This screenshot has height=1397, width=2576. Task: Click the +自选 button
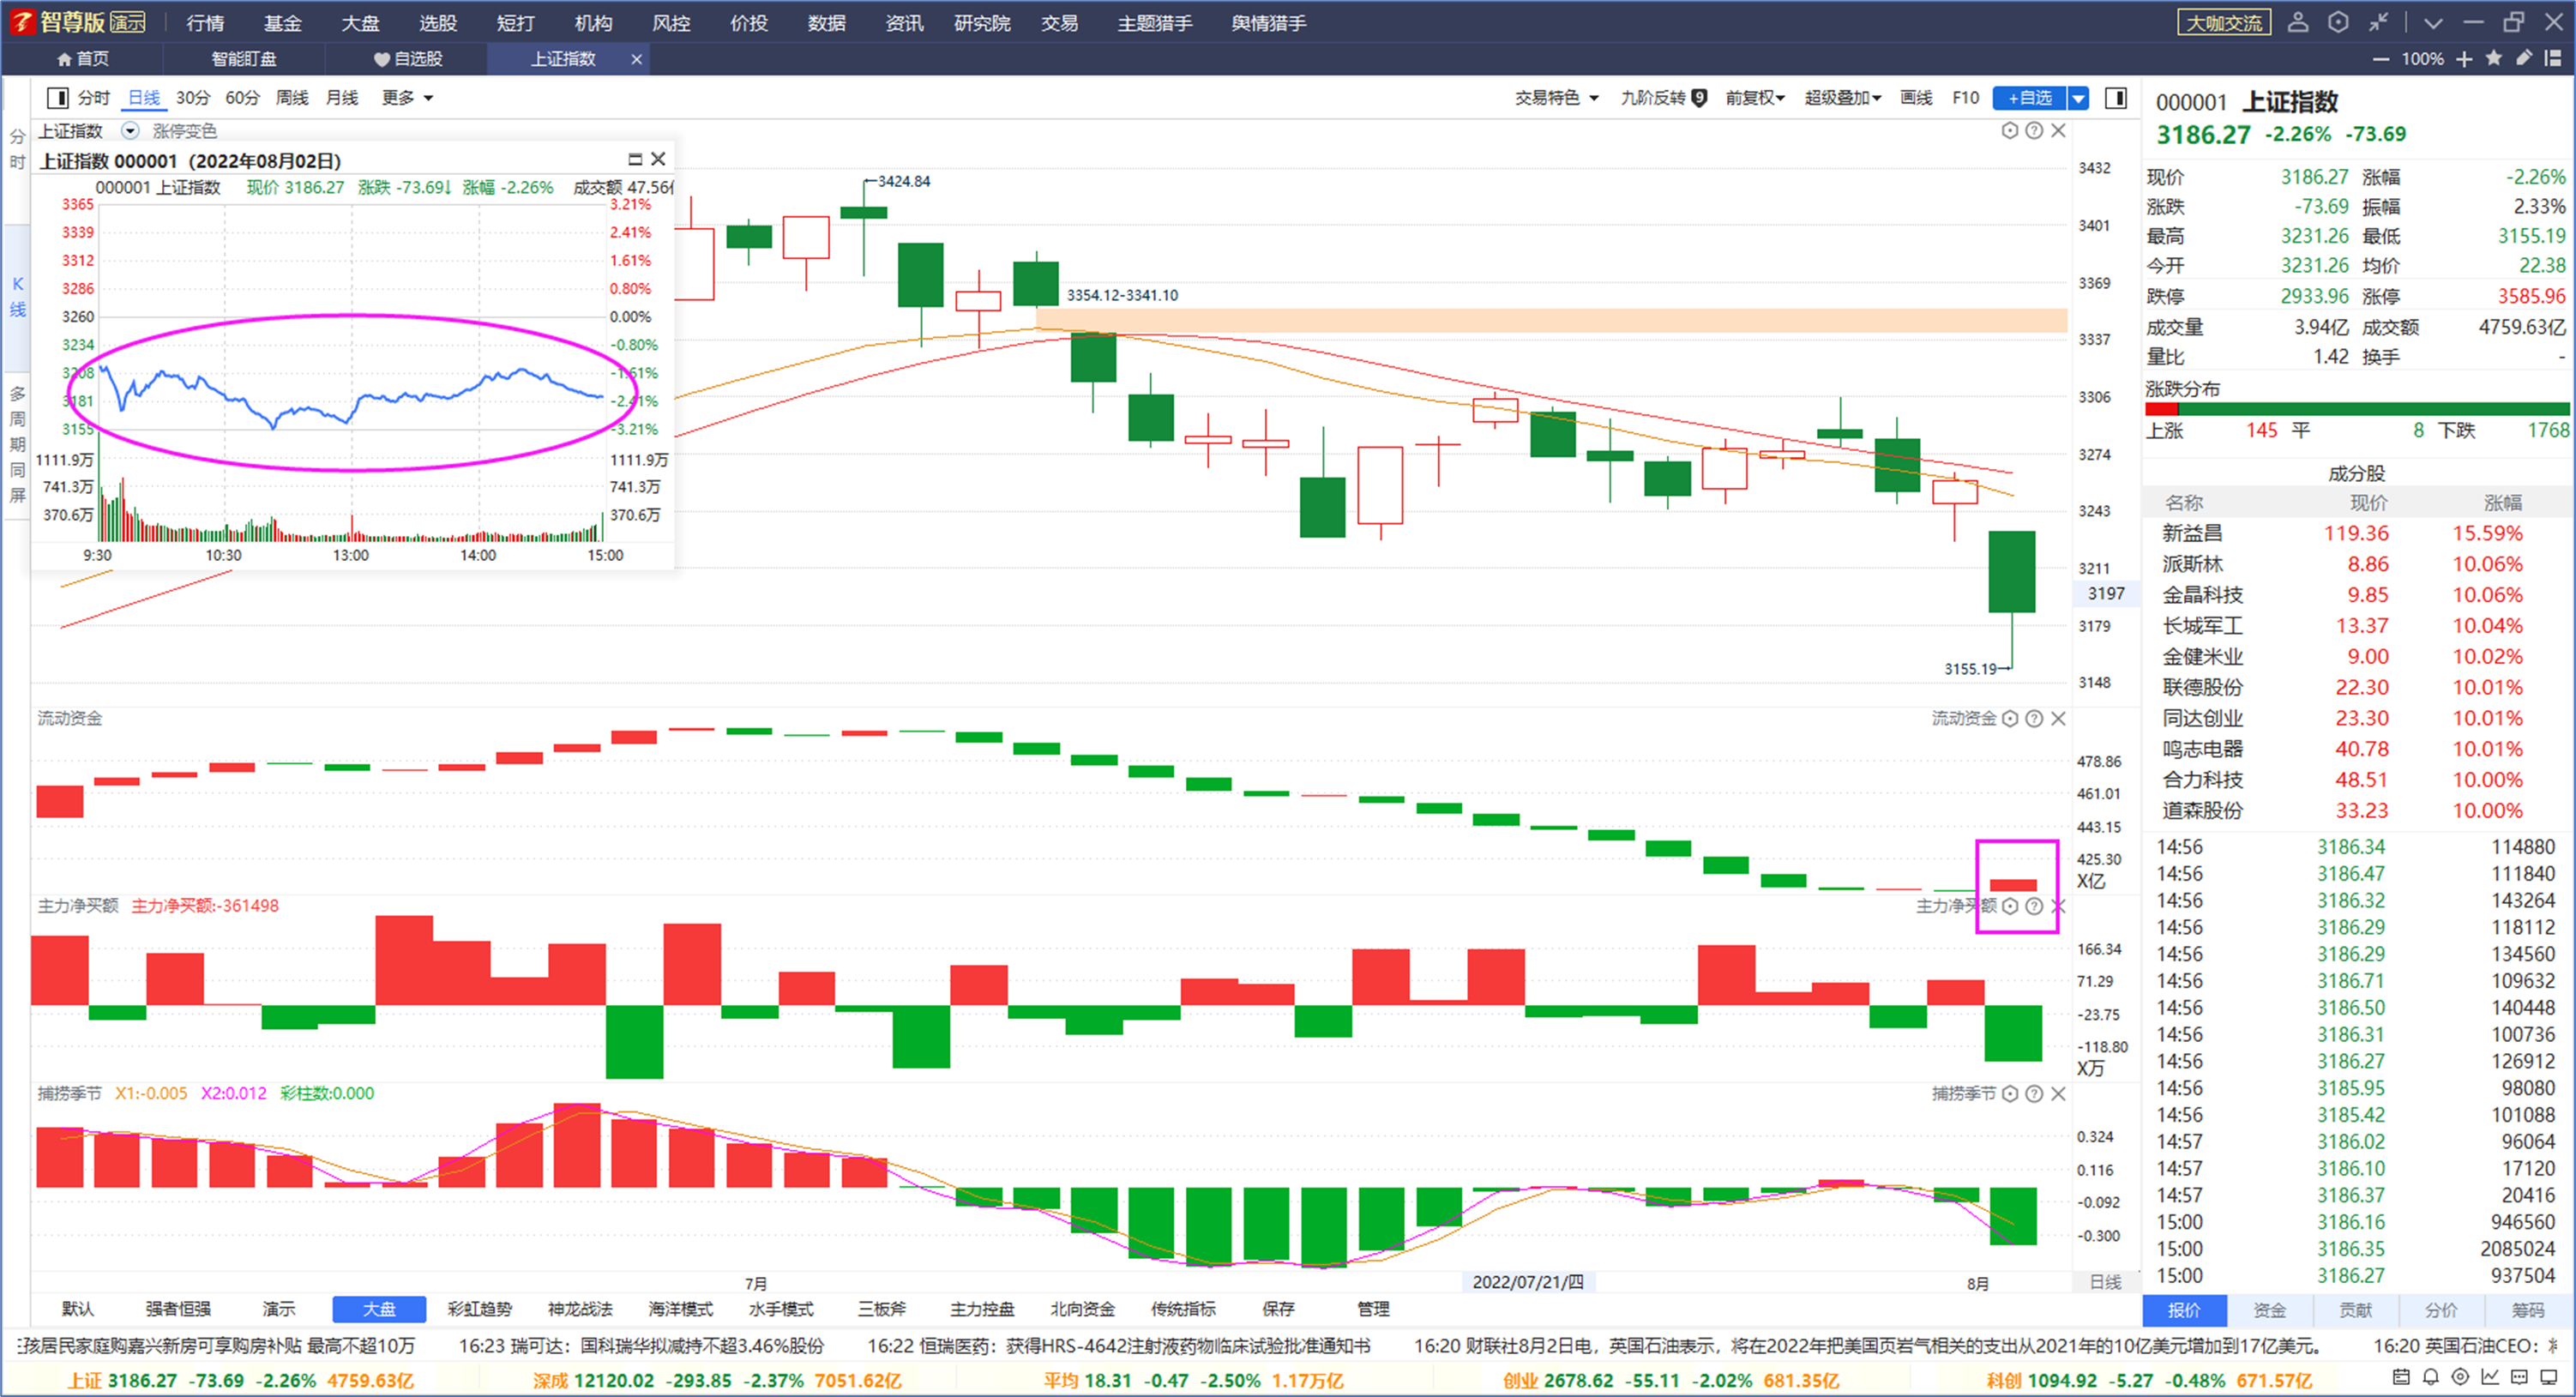click(x=2029, y=97)
